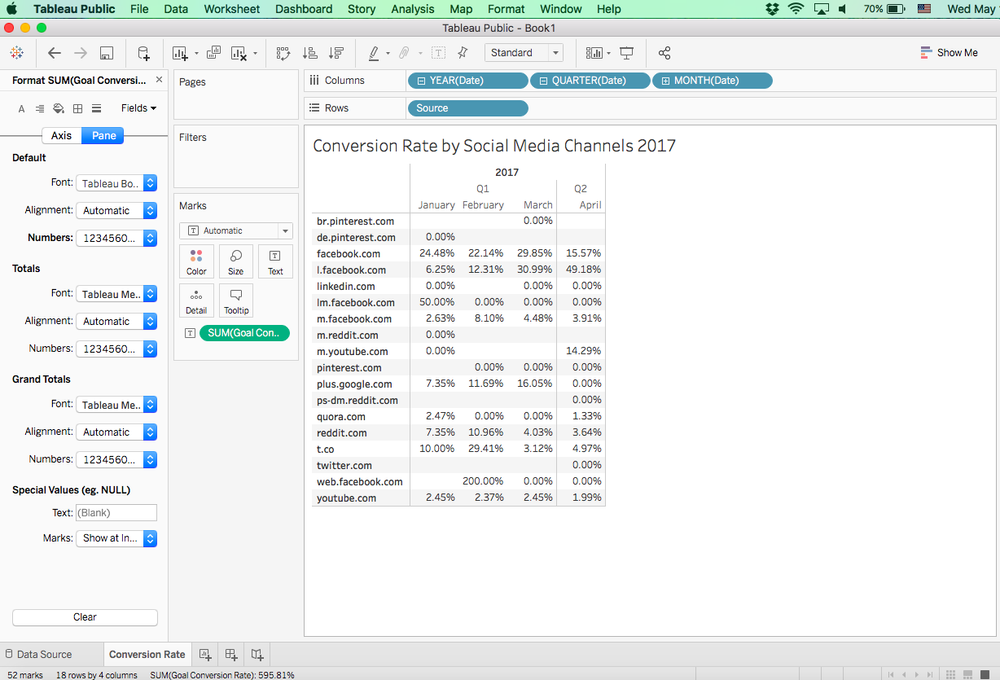Image resolution: width=1000 pixels, height=680 pixels.
Task: Click the YEAR(Date) pill on Columns
Action: pyautogui.click(x=467, y=80)
